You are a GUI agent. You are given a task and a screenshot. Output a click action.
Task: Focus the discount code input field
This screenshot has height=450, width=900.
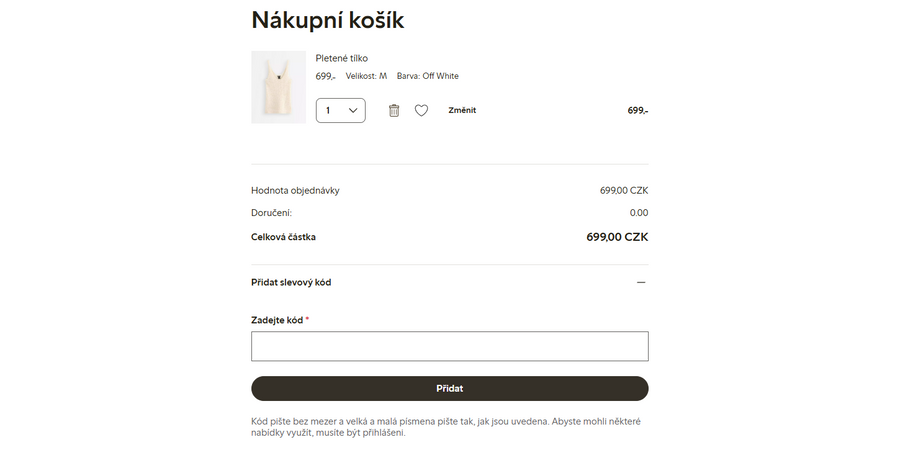449,346
